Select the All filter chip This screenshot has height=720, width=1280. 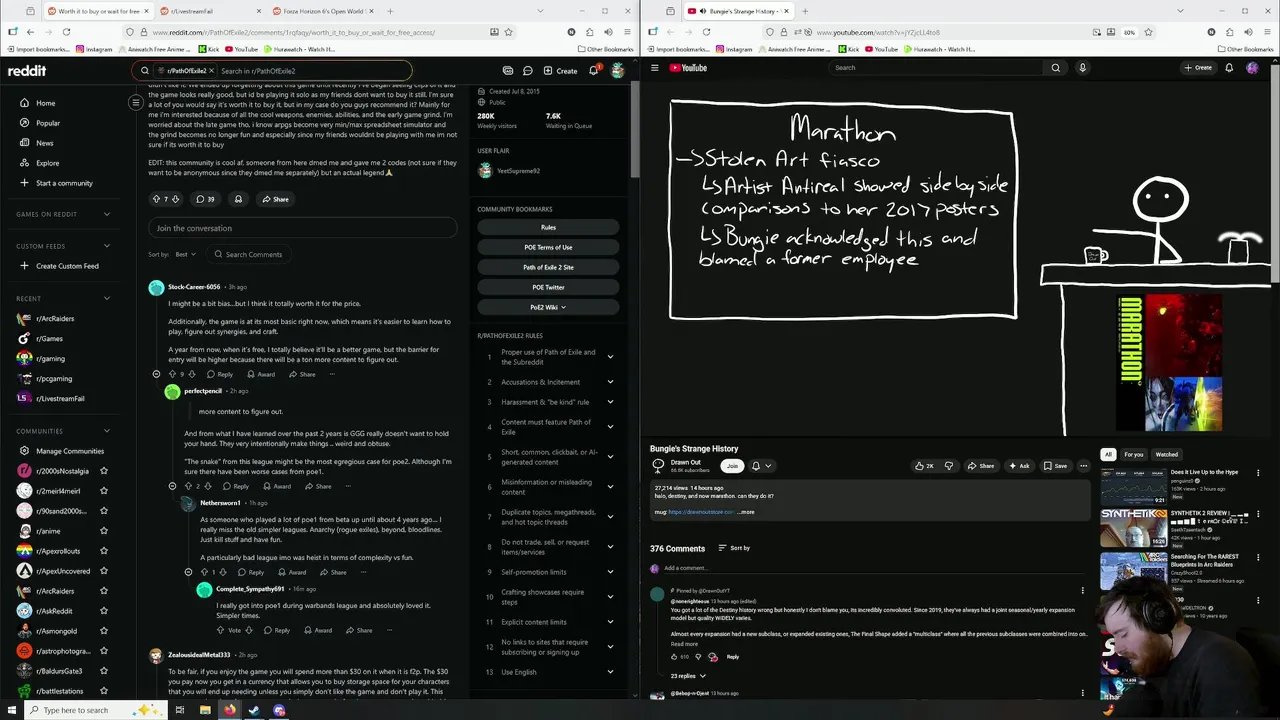coord(1108,454)
